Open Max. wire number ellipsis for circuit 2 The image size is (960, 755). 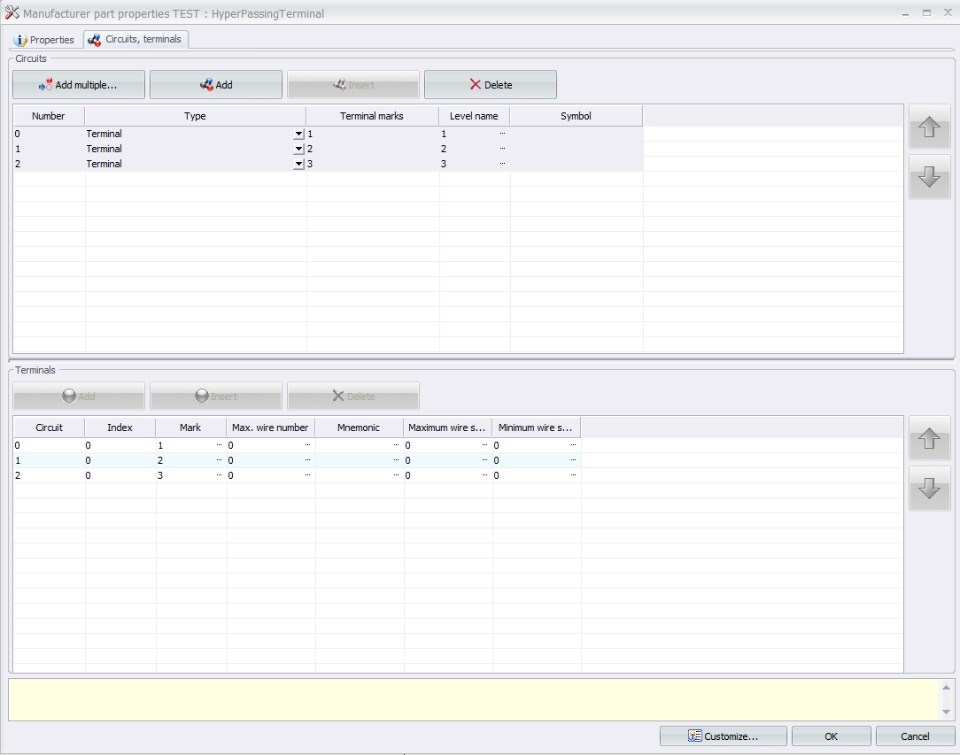click(x=307, y=475)
